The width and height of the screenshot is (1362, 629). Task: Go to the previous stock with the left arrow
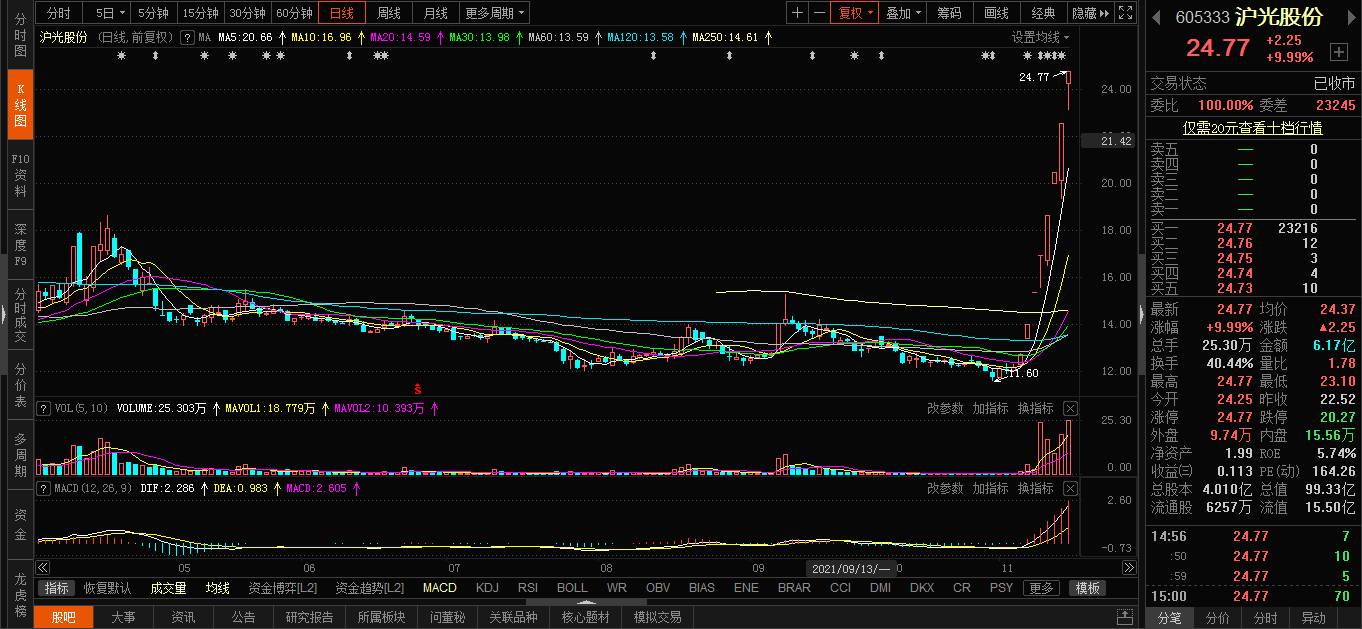click(x=1156, y=17)
